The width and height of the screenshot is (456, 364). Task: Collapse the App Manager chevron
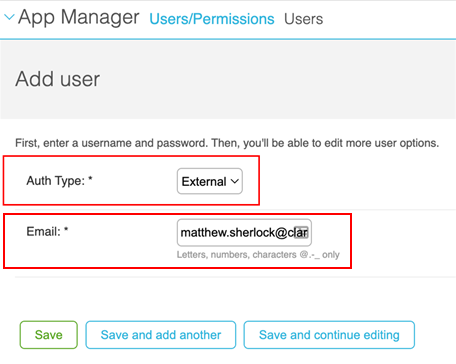coord(9,17)
